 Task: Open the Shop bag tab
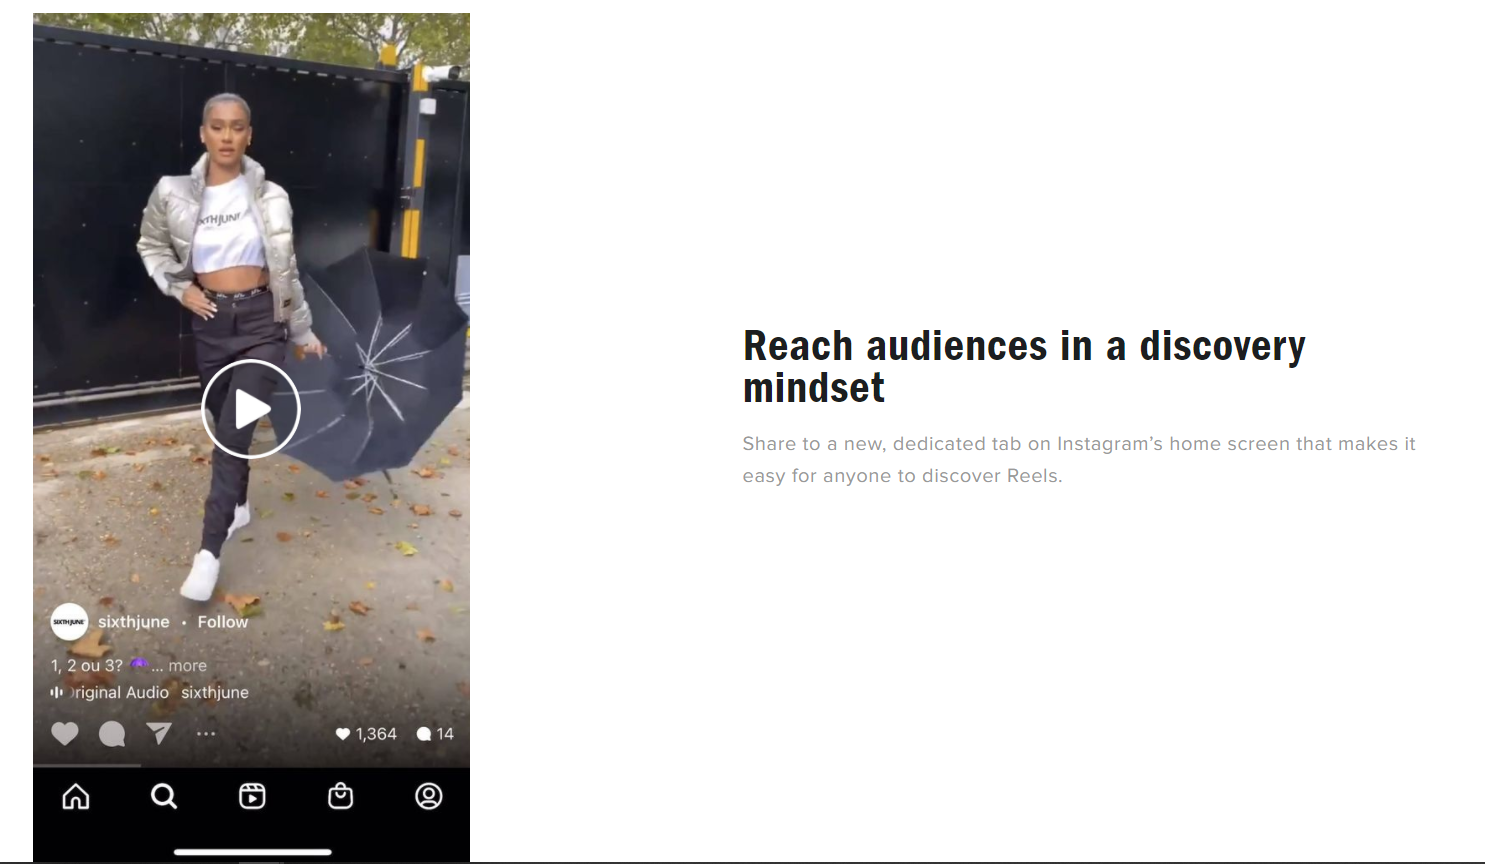341,796
